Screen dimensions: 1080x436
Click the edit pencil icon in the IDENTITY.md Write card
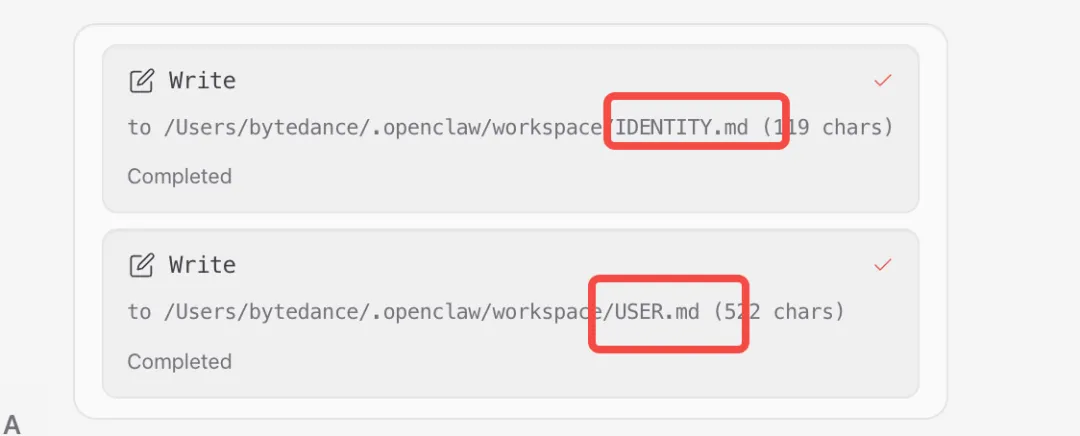pyautogui.click(x=141, y=81)
